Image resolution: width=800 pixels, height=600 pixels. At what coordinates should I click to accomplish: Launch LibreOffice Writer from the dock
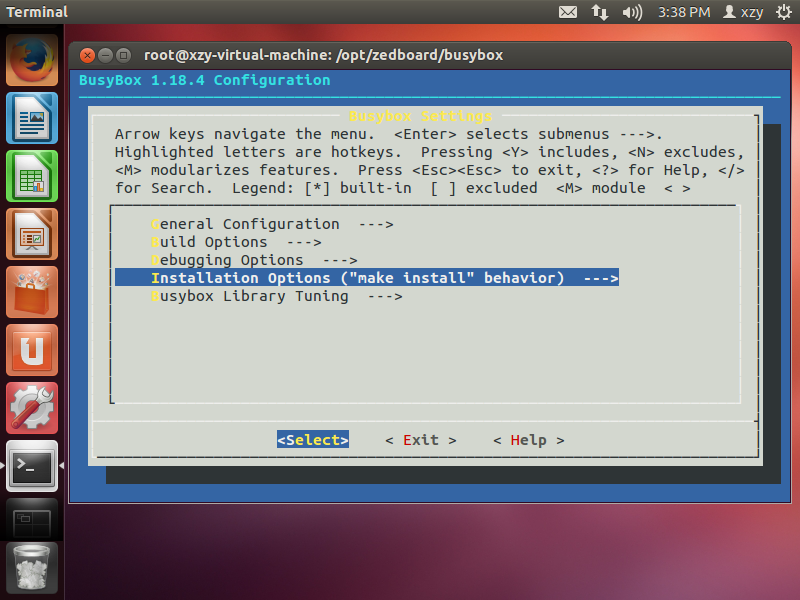[x=32, y=118]
